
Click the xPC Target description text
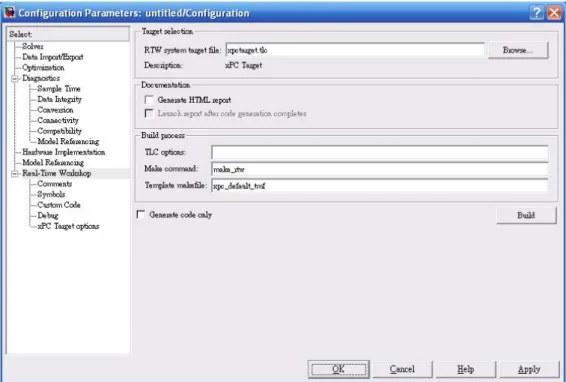pyautogui.click(x=244, y=65)
